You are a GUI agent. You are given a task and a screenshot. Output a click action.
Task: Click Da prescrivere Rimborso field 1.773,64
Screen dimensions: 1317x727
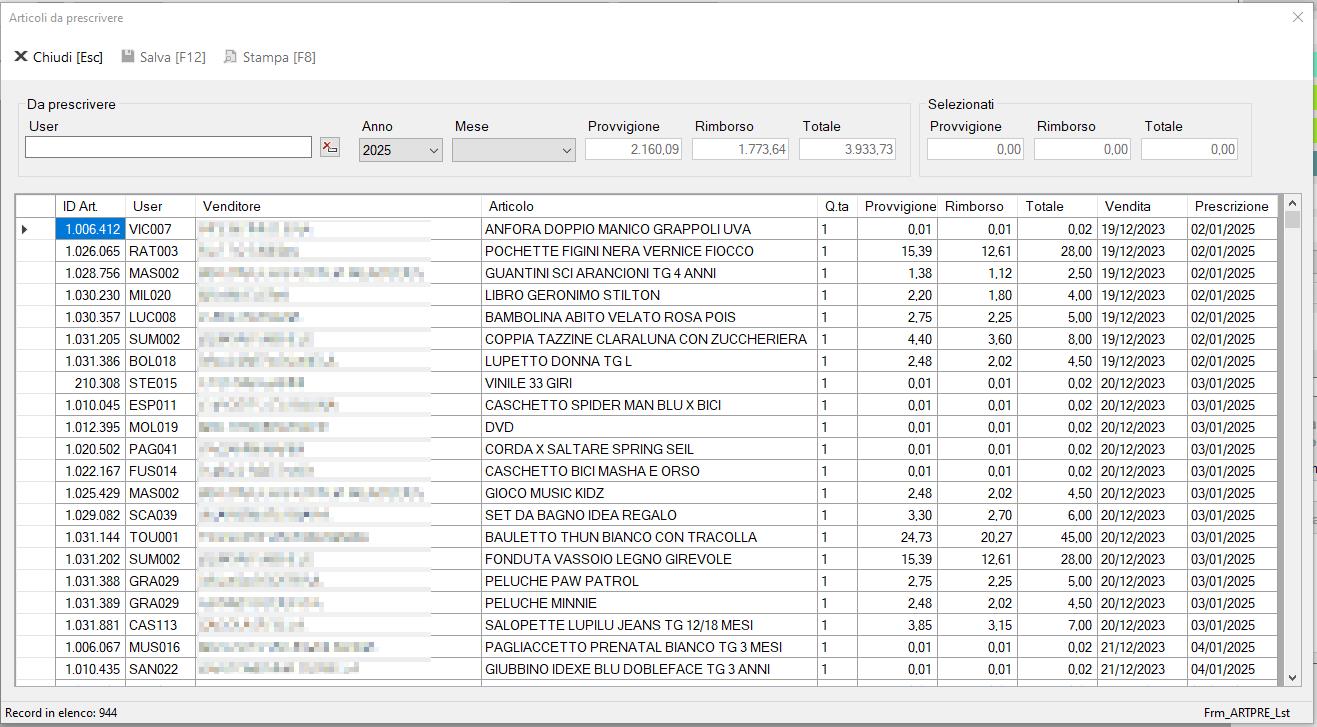(741, 149)
